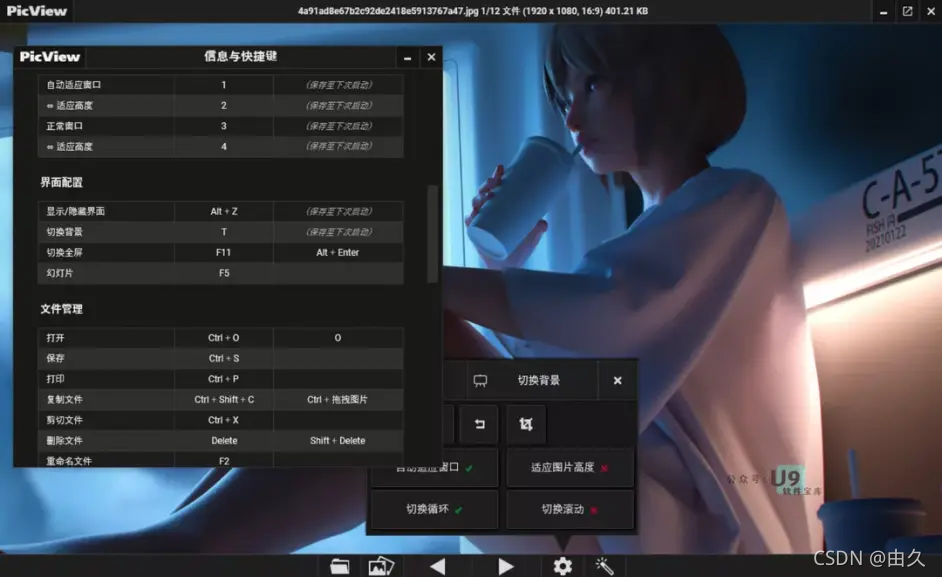The image size is (942, 577).
Task: Select the 自动适应窗口 row label in shortcuts table
Action: (x=74, y=85)
